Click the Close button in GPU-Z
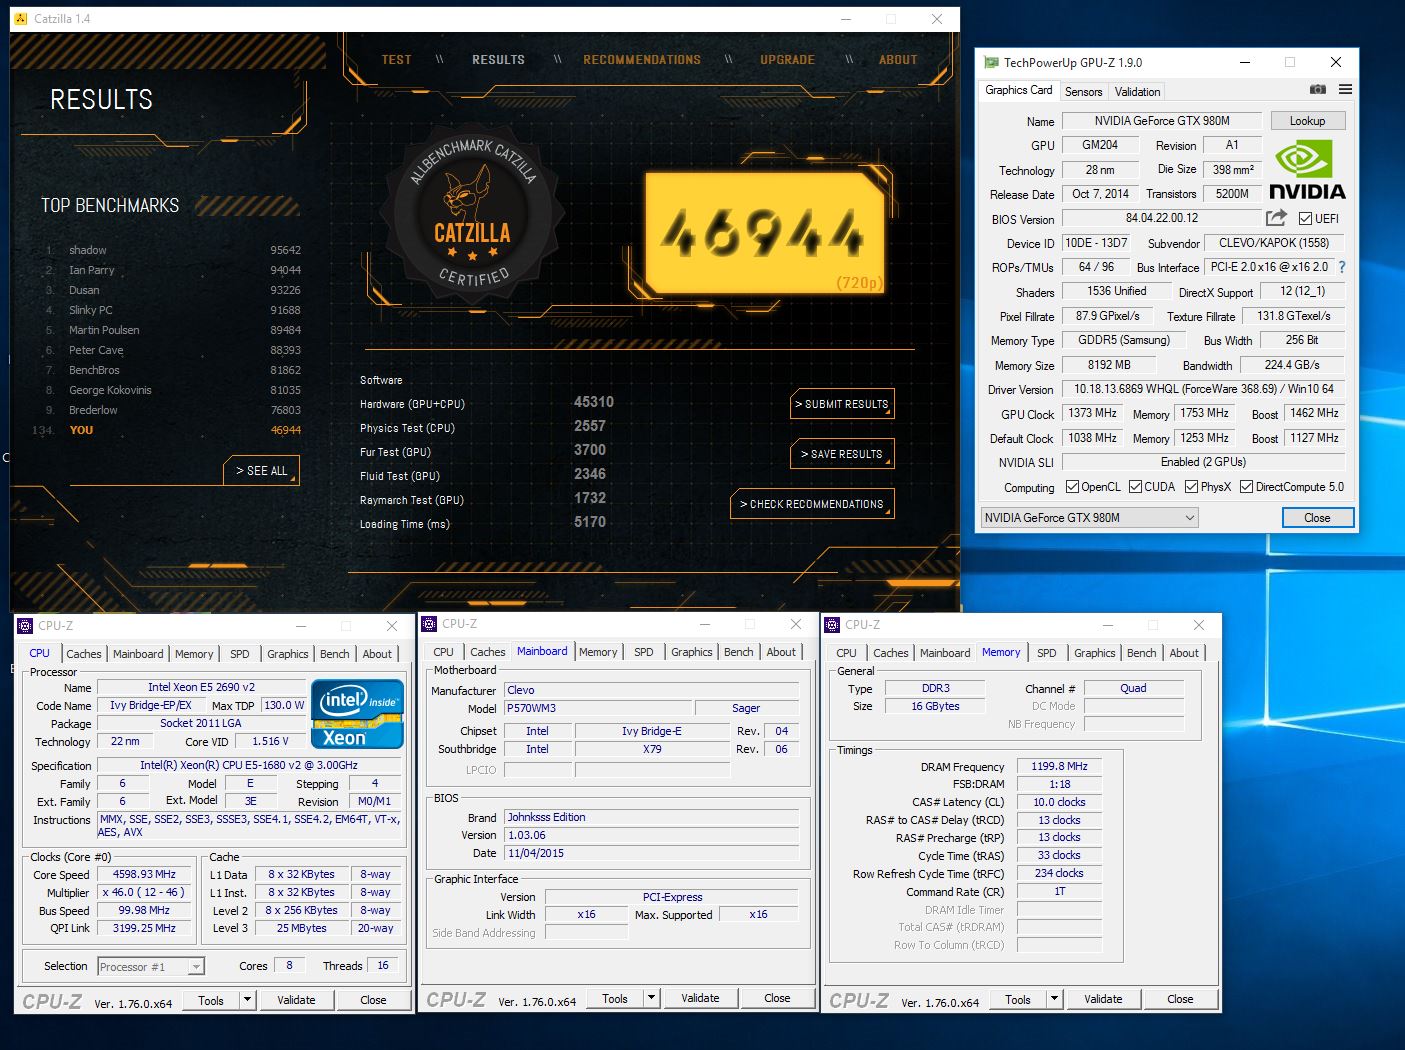The height and width of the screenshot is (1050, 1405). (x=1318, y=517)
